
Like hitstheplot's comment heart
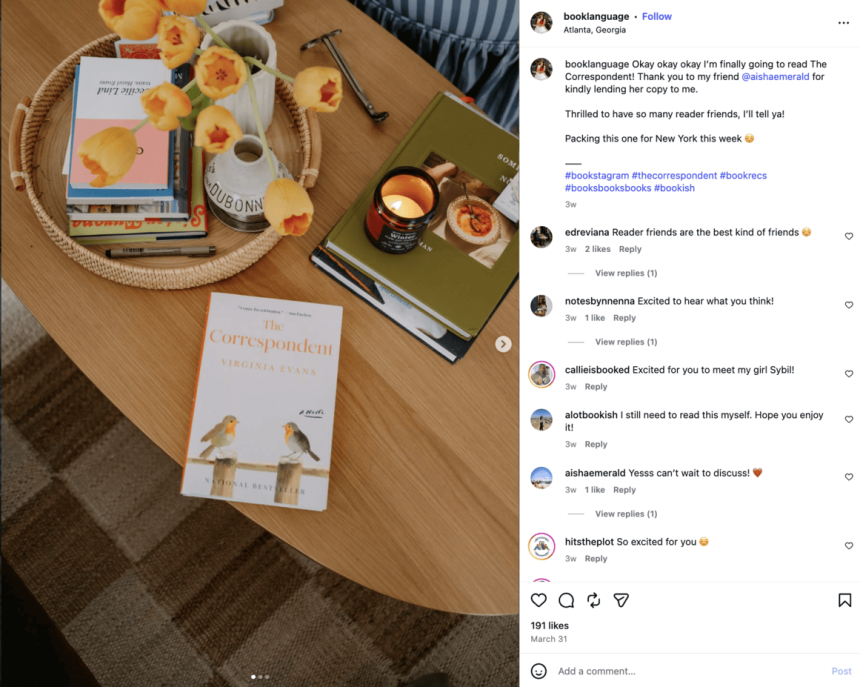(x=848, y=546)
